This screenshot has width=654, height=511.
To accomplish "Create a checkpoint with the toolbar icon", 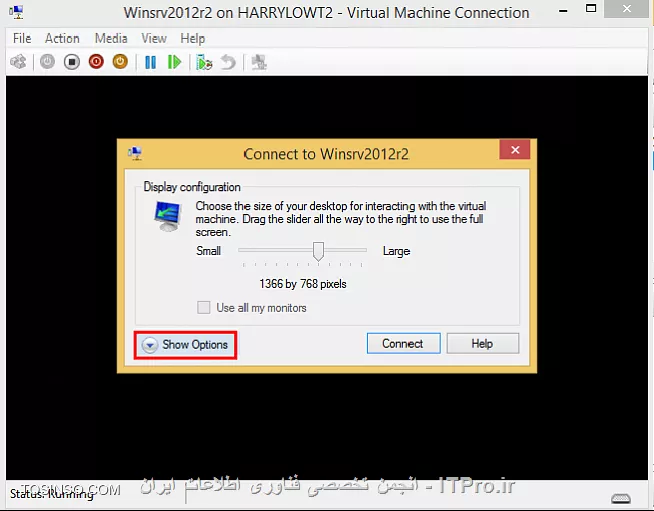I will 204,63.
